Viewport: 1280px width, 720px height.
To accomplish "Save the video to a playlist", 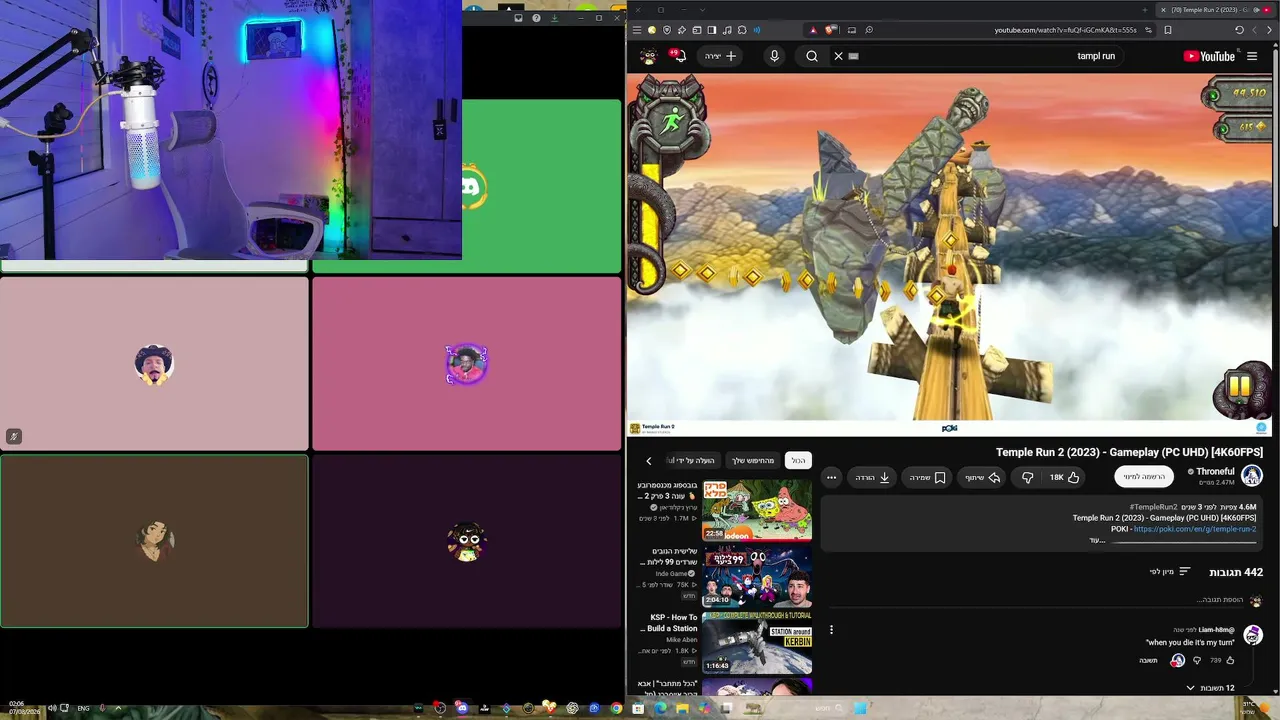I will [927, 478].
